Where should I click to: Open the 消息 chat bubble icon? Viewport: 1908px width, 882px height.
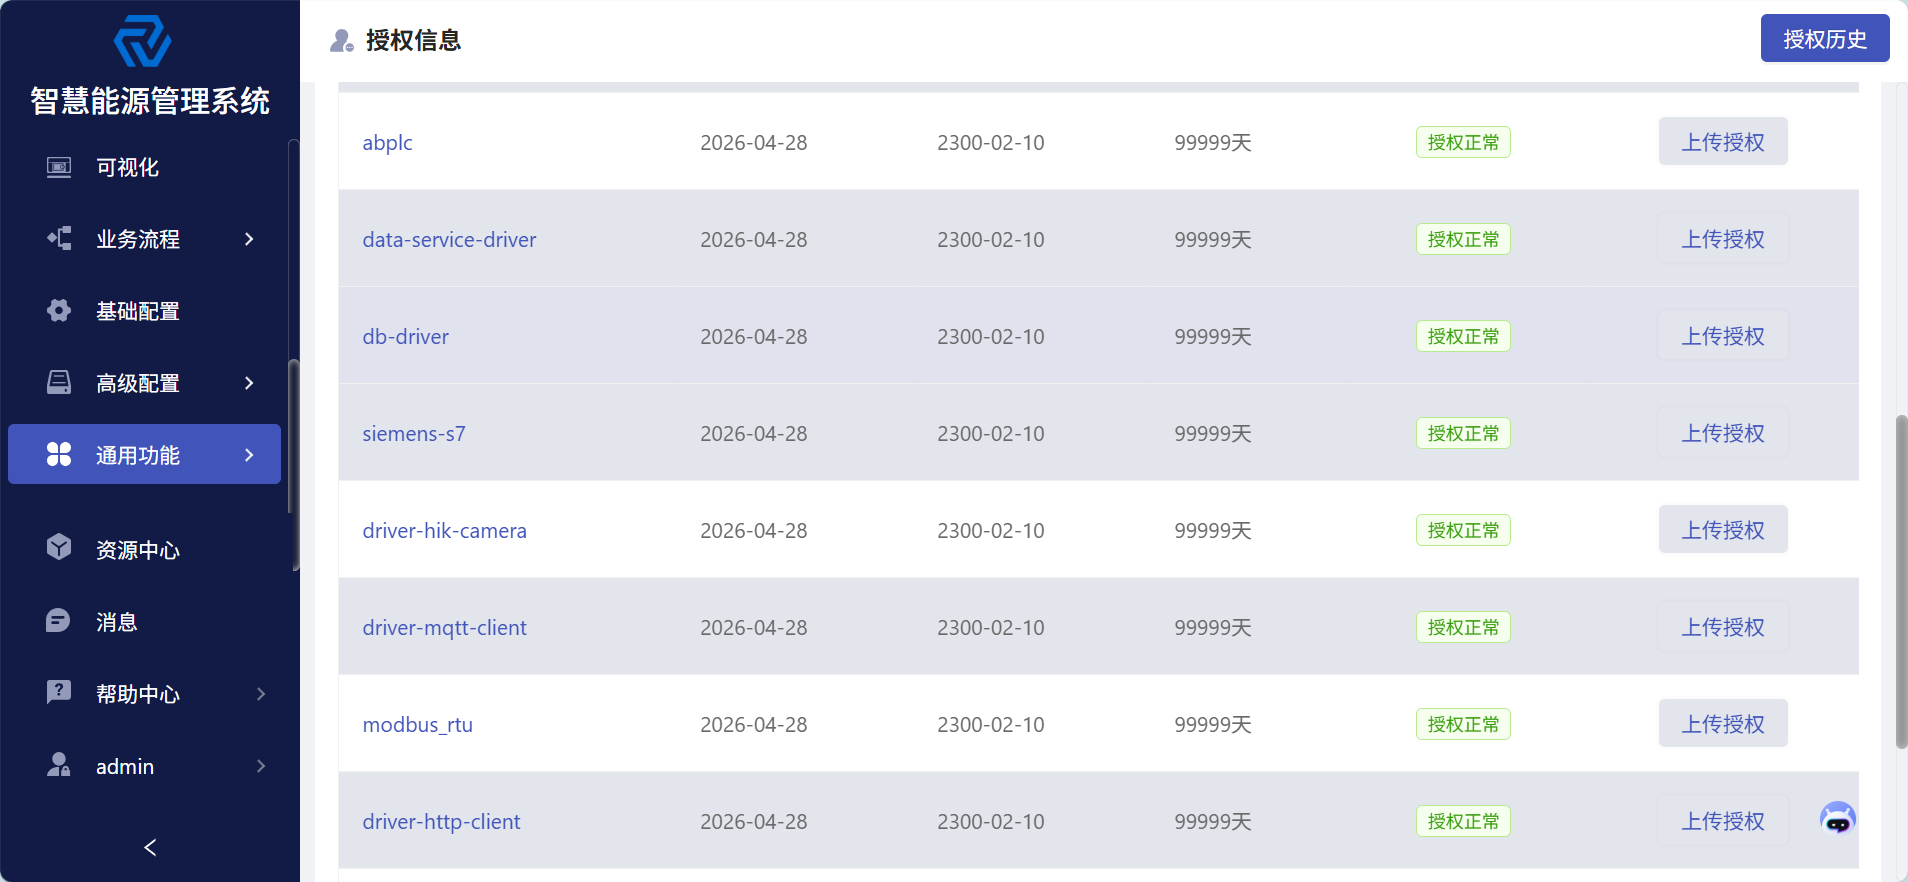pyautogui.click(x=58, y=621)
